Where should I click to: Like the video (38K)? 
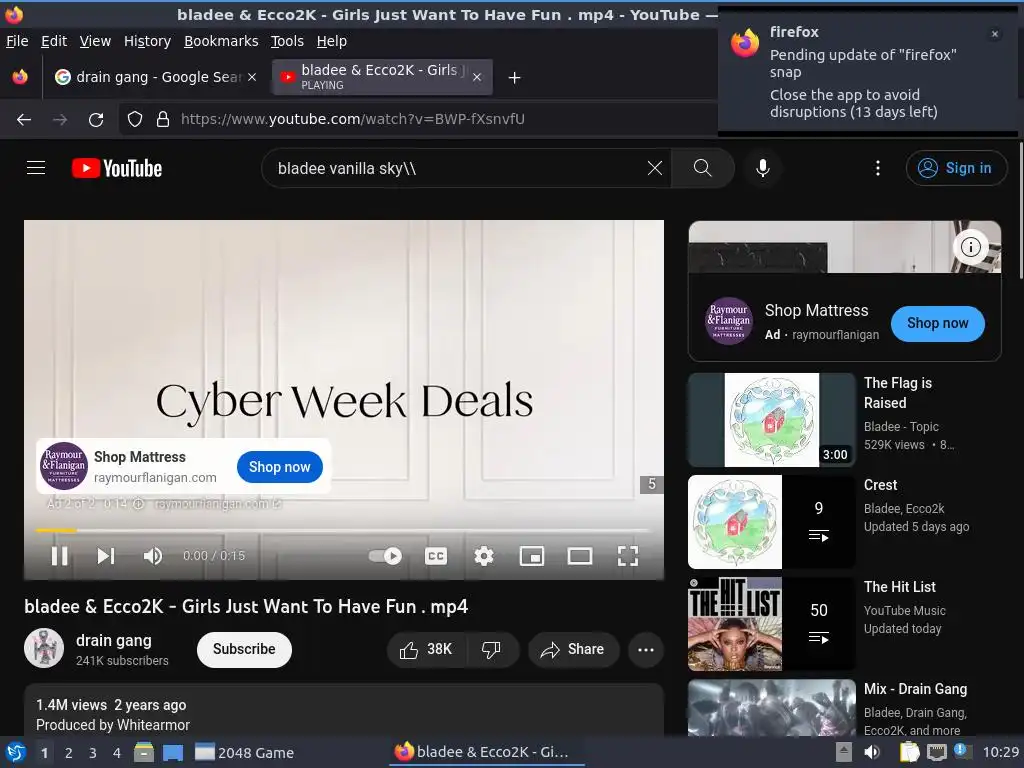(426, 649)
